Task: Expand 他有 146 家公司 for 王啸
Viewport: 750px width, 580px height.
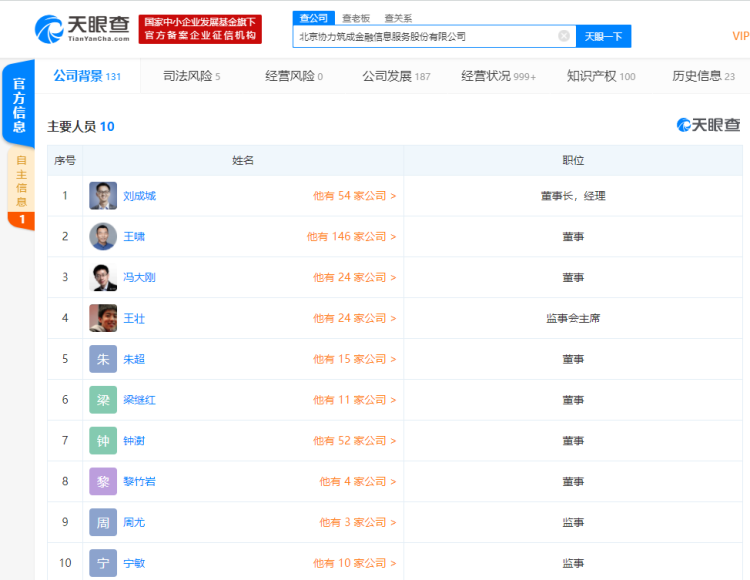Action: click(x=351, y=237)
